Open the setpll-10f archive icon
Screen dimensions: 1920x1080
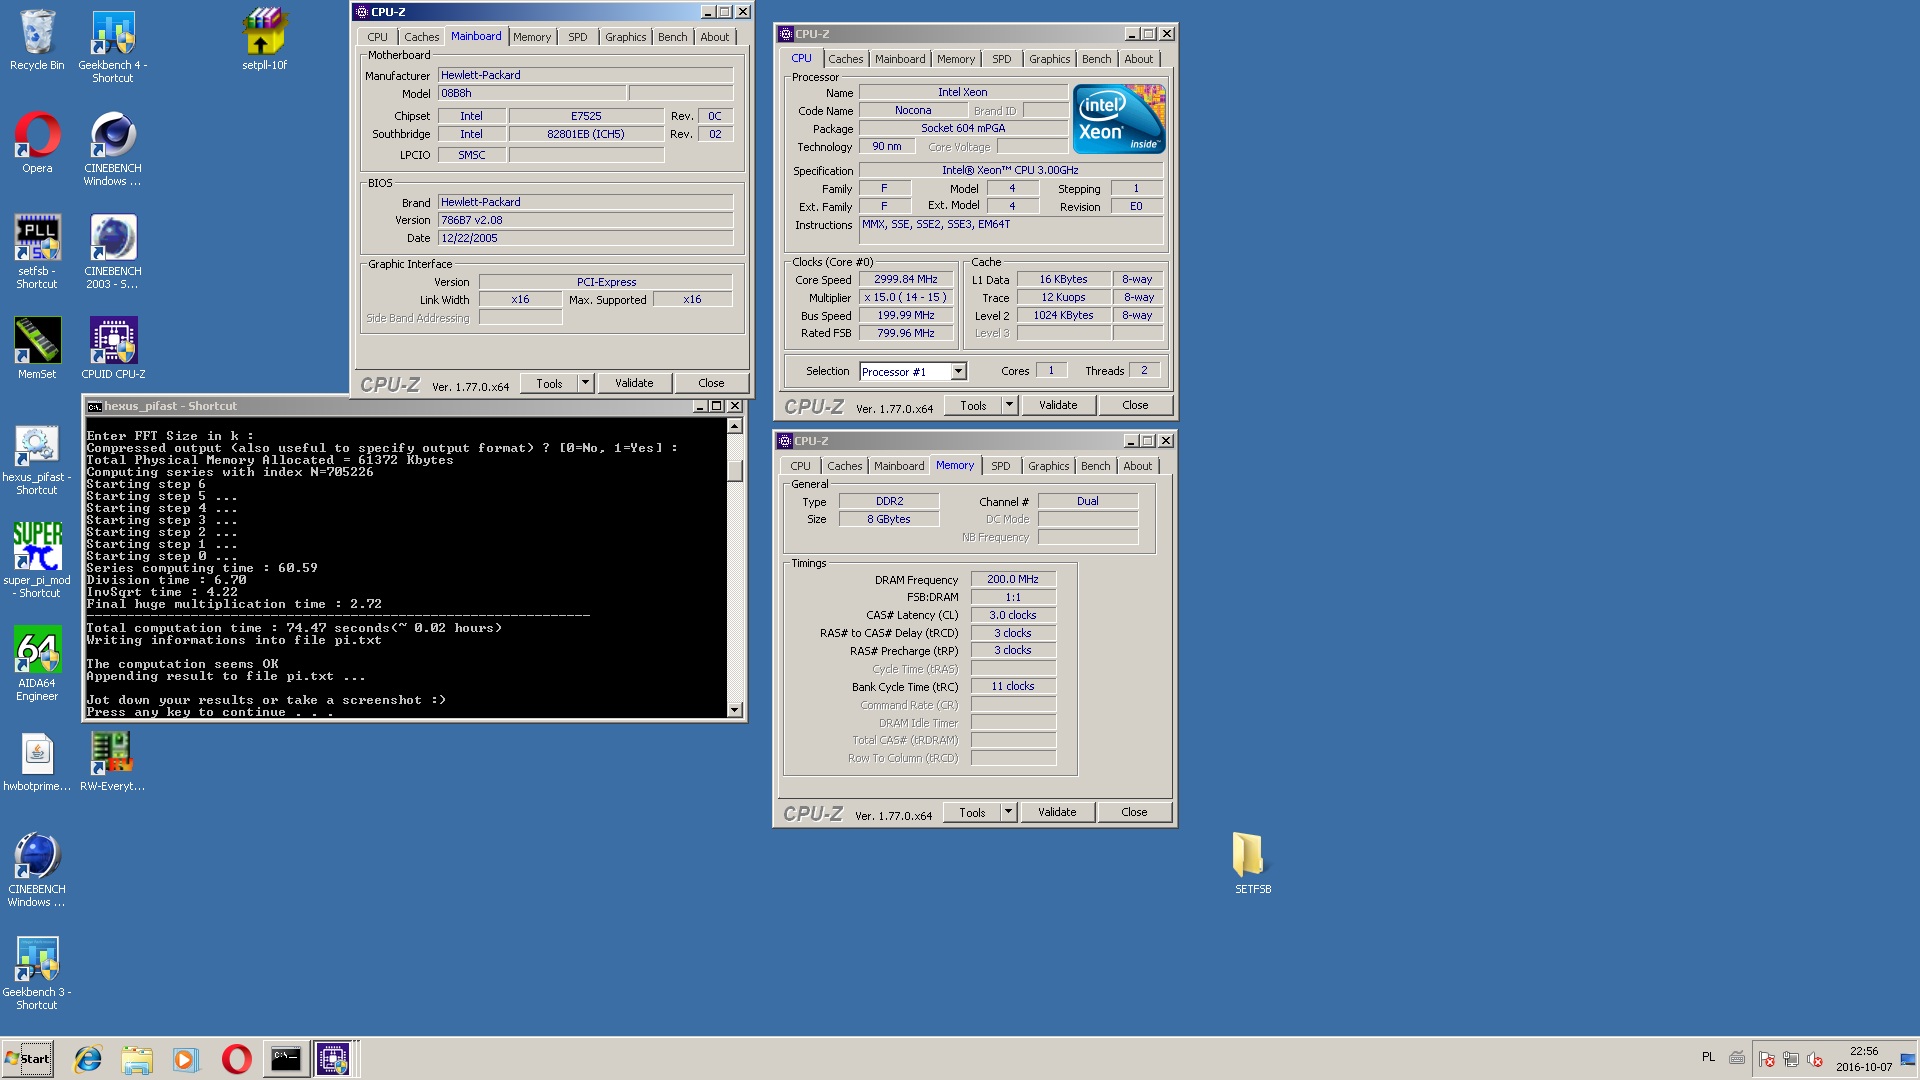264,40
